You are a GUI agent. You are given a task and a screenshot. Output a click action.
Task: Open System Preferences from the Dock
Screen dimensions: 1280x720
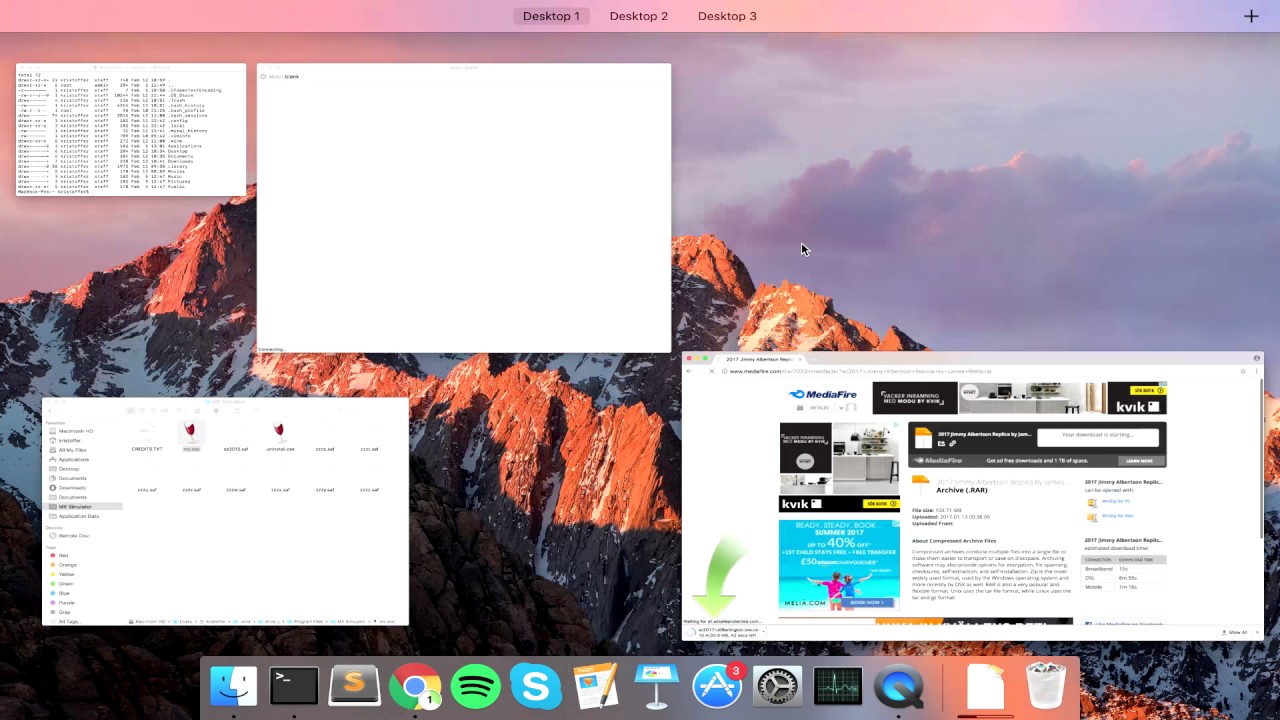(777, 687)
